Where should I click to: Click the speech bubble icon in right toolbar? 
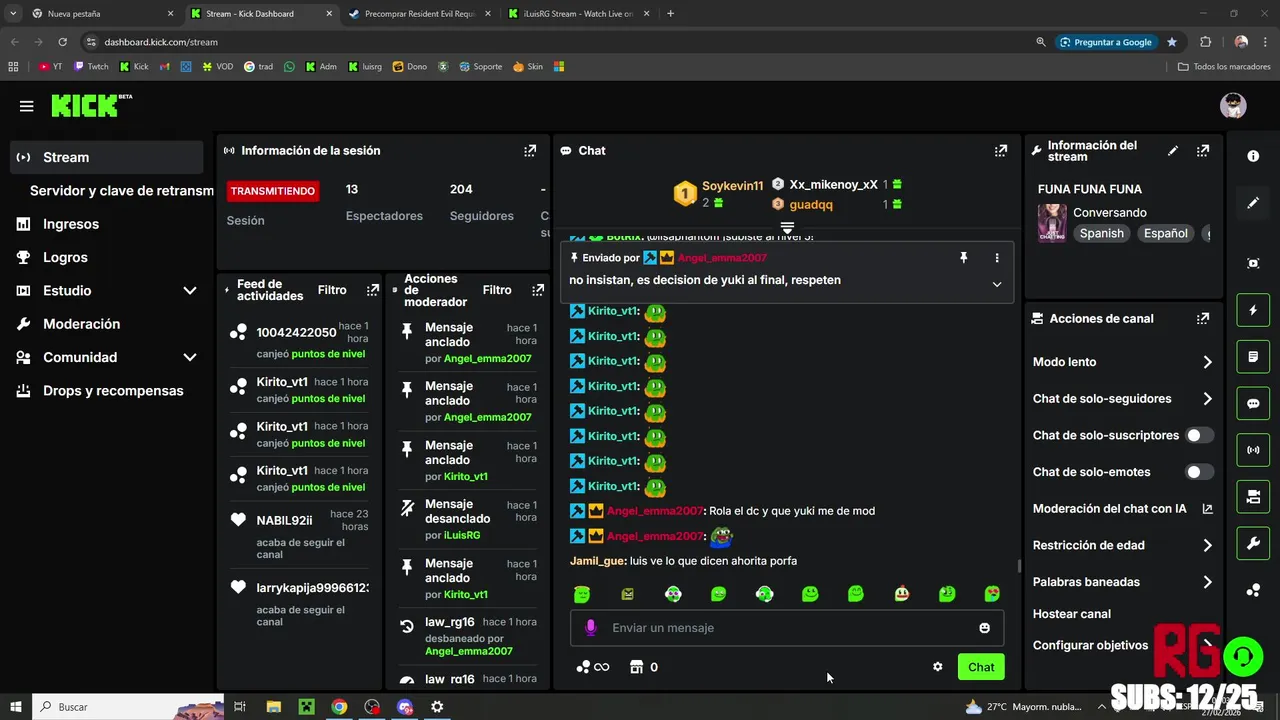click(1253, 404)
